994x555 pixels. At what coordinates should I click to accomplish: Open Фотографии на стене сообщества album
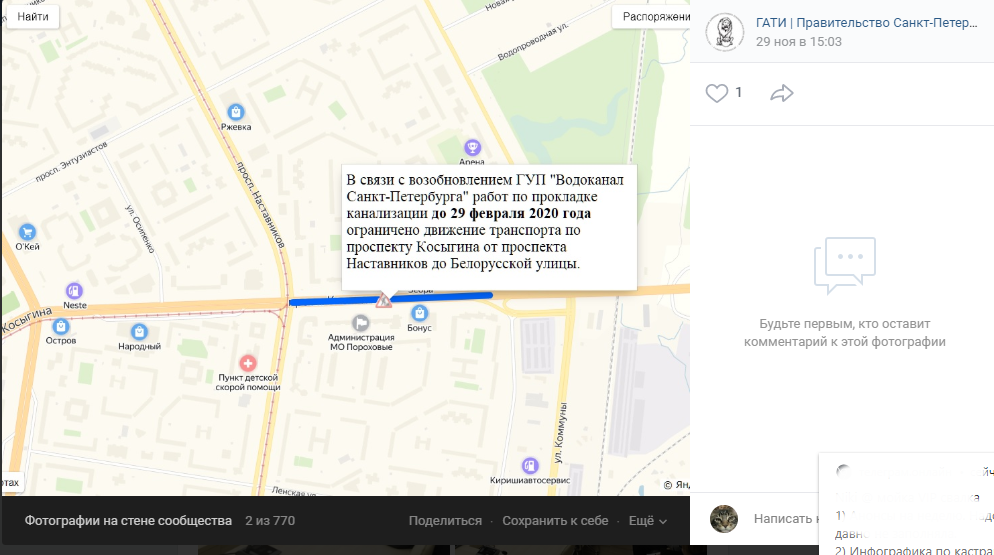pos(128,521)
